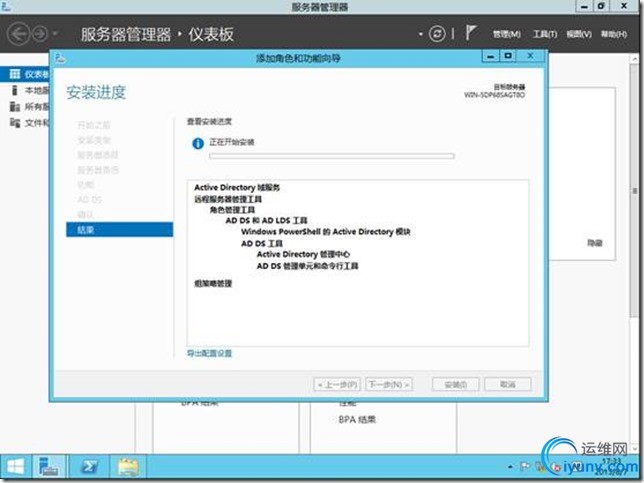The width and height of the screenshot is (644, 483).
Task: Open the 视图(V) menu
Action: [x=579, y=34]
